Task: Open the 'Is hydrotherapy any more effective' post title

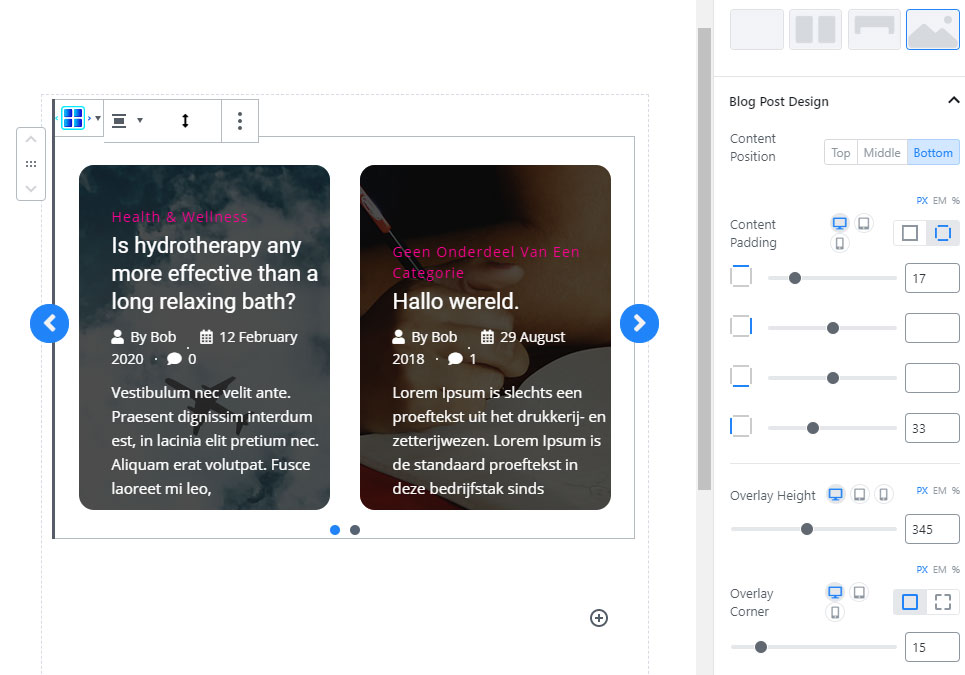Action: click(x=215, y=273)
